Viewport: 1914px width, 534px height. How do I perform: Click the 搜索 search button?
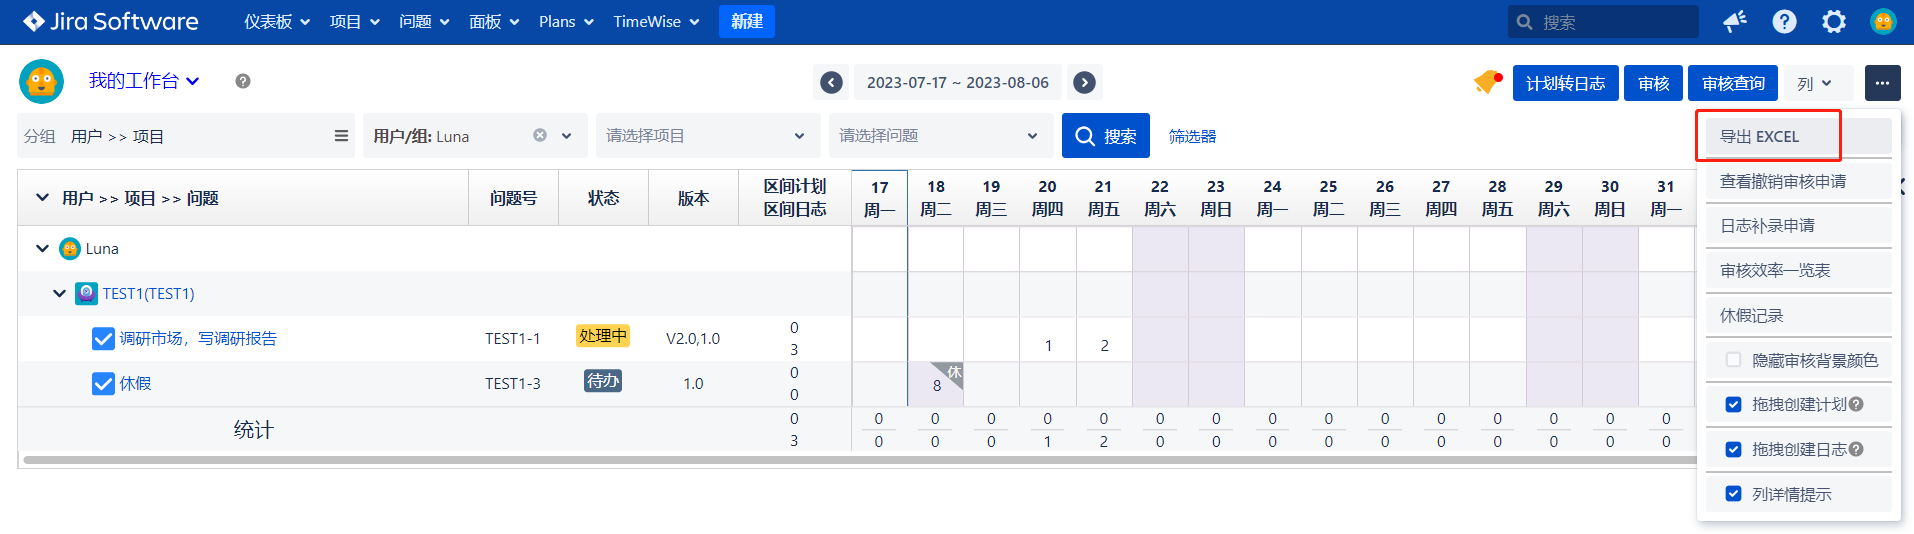pos(1105,136)
